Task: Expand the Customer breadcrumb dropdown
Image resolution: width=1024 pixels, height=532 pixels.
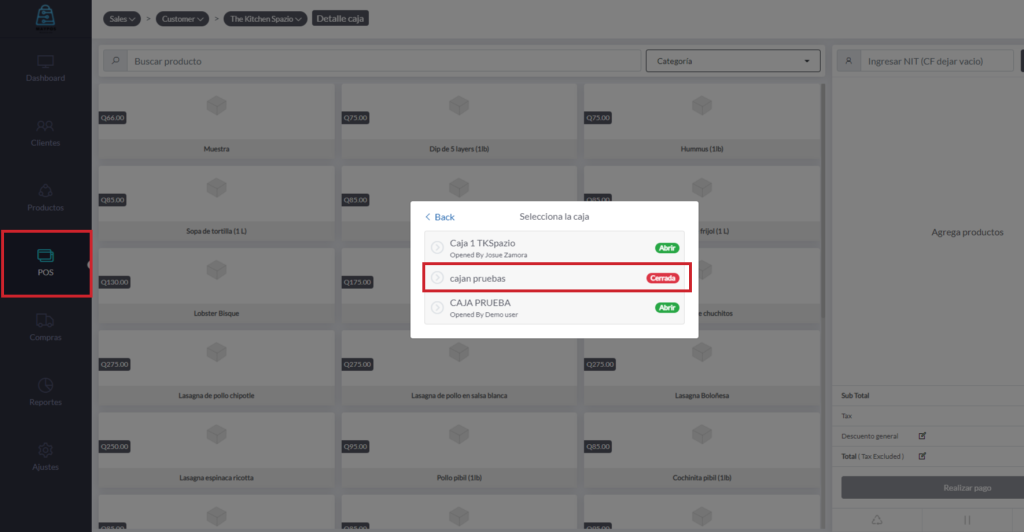Action: pos(183,19)
